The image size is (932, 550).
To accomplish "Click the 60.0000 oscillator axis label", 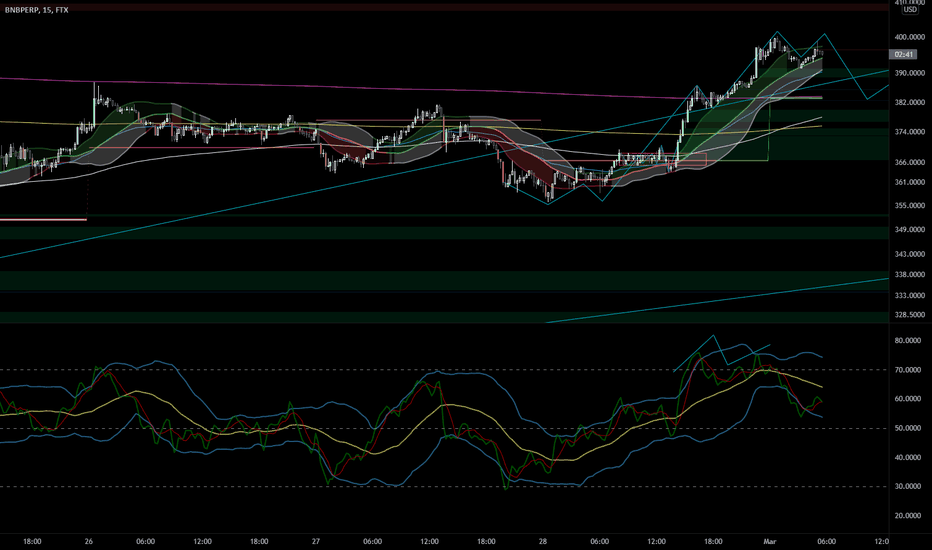I will tap(908, 399).
